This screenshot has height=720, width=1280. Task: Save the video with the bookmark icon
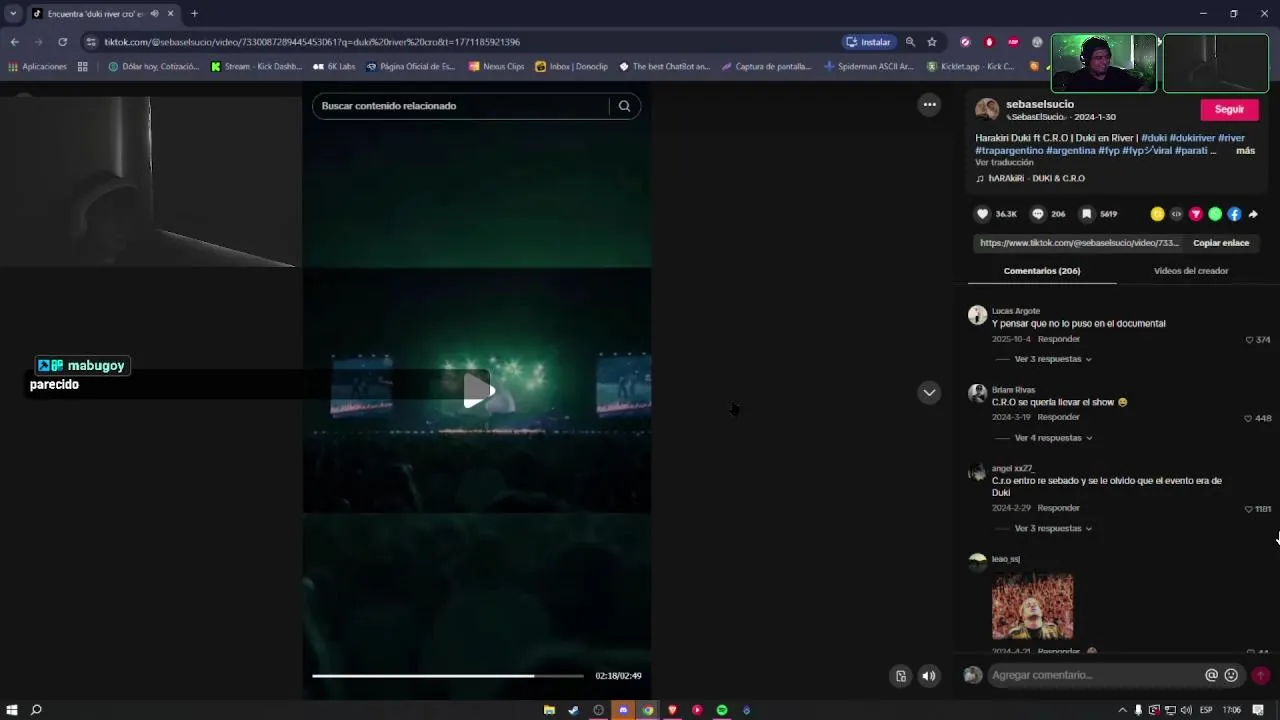click(x=1086, y=214)
